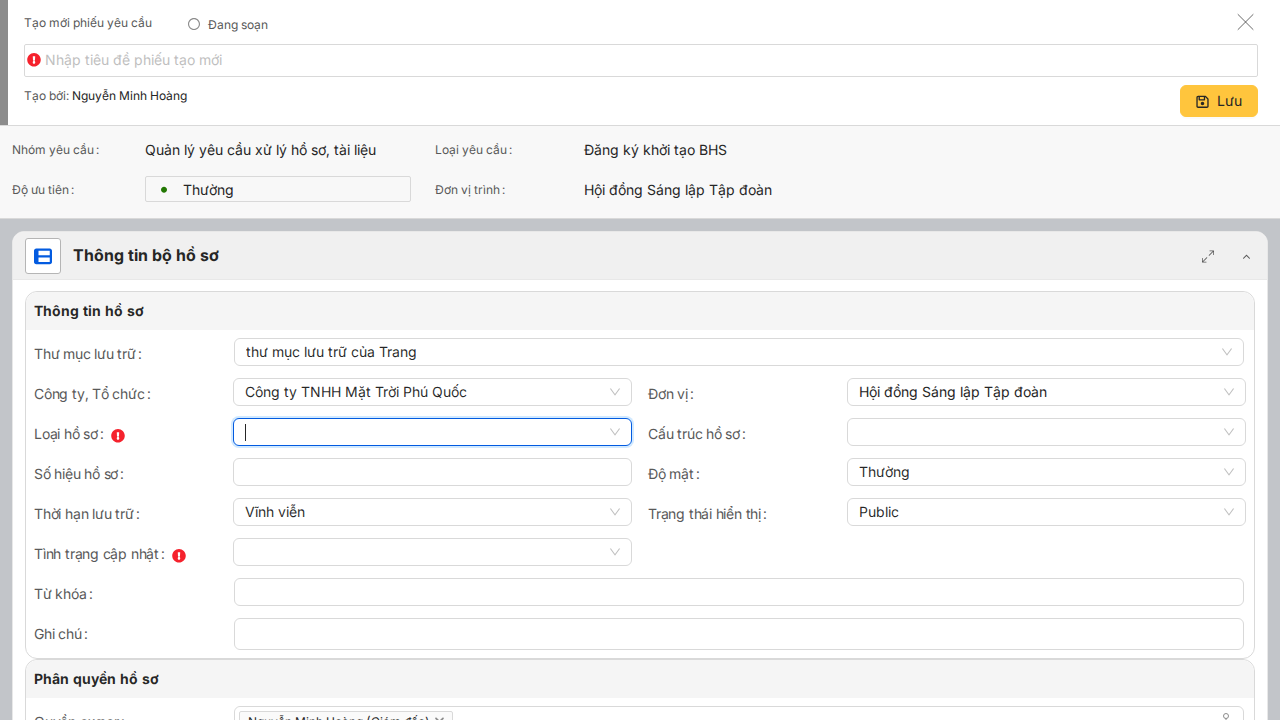Click the red warning icon next to Loại hồ sơ
This screenshot has width=1280, height=720.
click(118, 435)
